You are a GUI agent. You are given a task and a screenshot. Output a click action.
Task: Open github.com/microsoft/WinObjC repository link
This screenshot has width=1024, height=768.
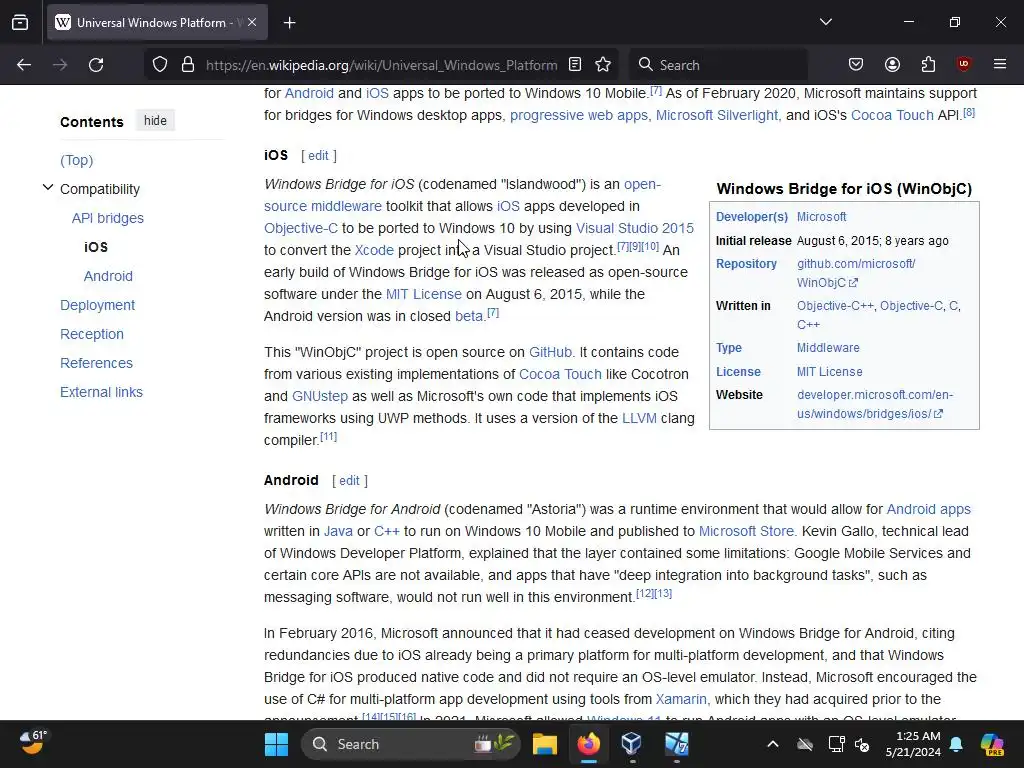point(856,273)
